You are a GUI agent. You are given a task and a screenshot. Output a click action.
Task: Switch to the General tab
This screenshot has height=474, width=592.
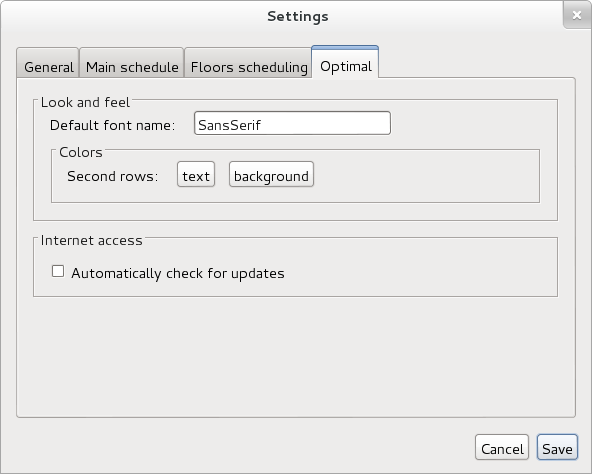click(x=48, y=63)
